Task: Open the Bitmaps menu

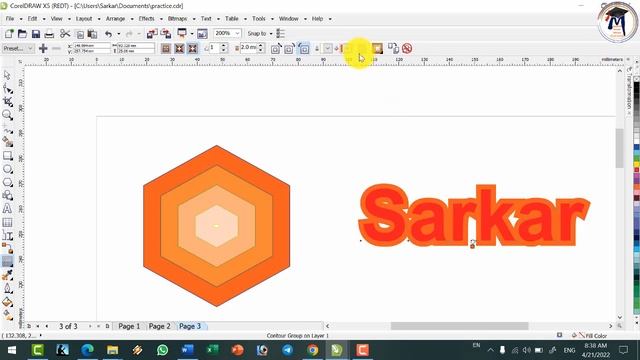Action: [178, 19]
